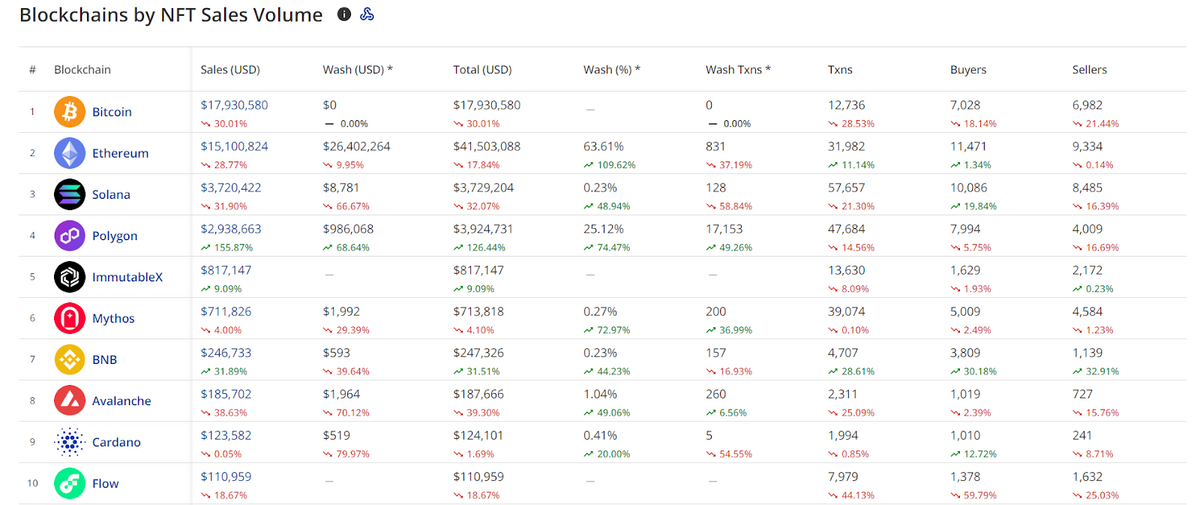
Task: Click Mythos txns count 39,074
Action: [x=846, y=311]
